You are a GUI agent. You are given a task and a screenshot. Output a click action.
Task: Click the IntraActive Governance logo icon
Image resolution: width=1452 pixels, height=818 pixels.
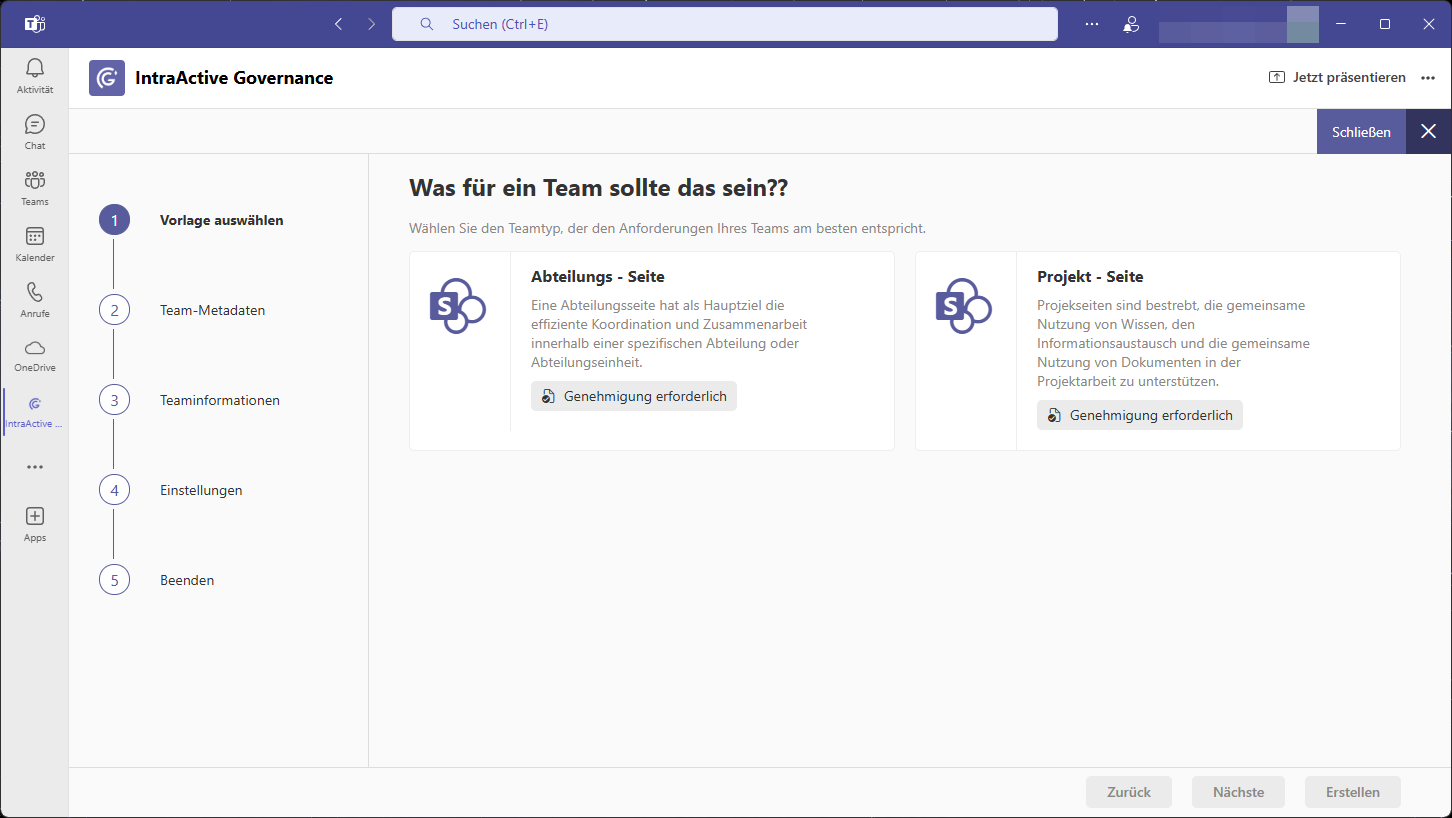point(107,78)
